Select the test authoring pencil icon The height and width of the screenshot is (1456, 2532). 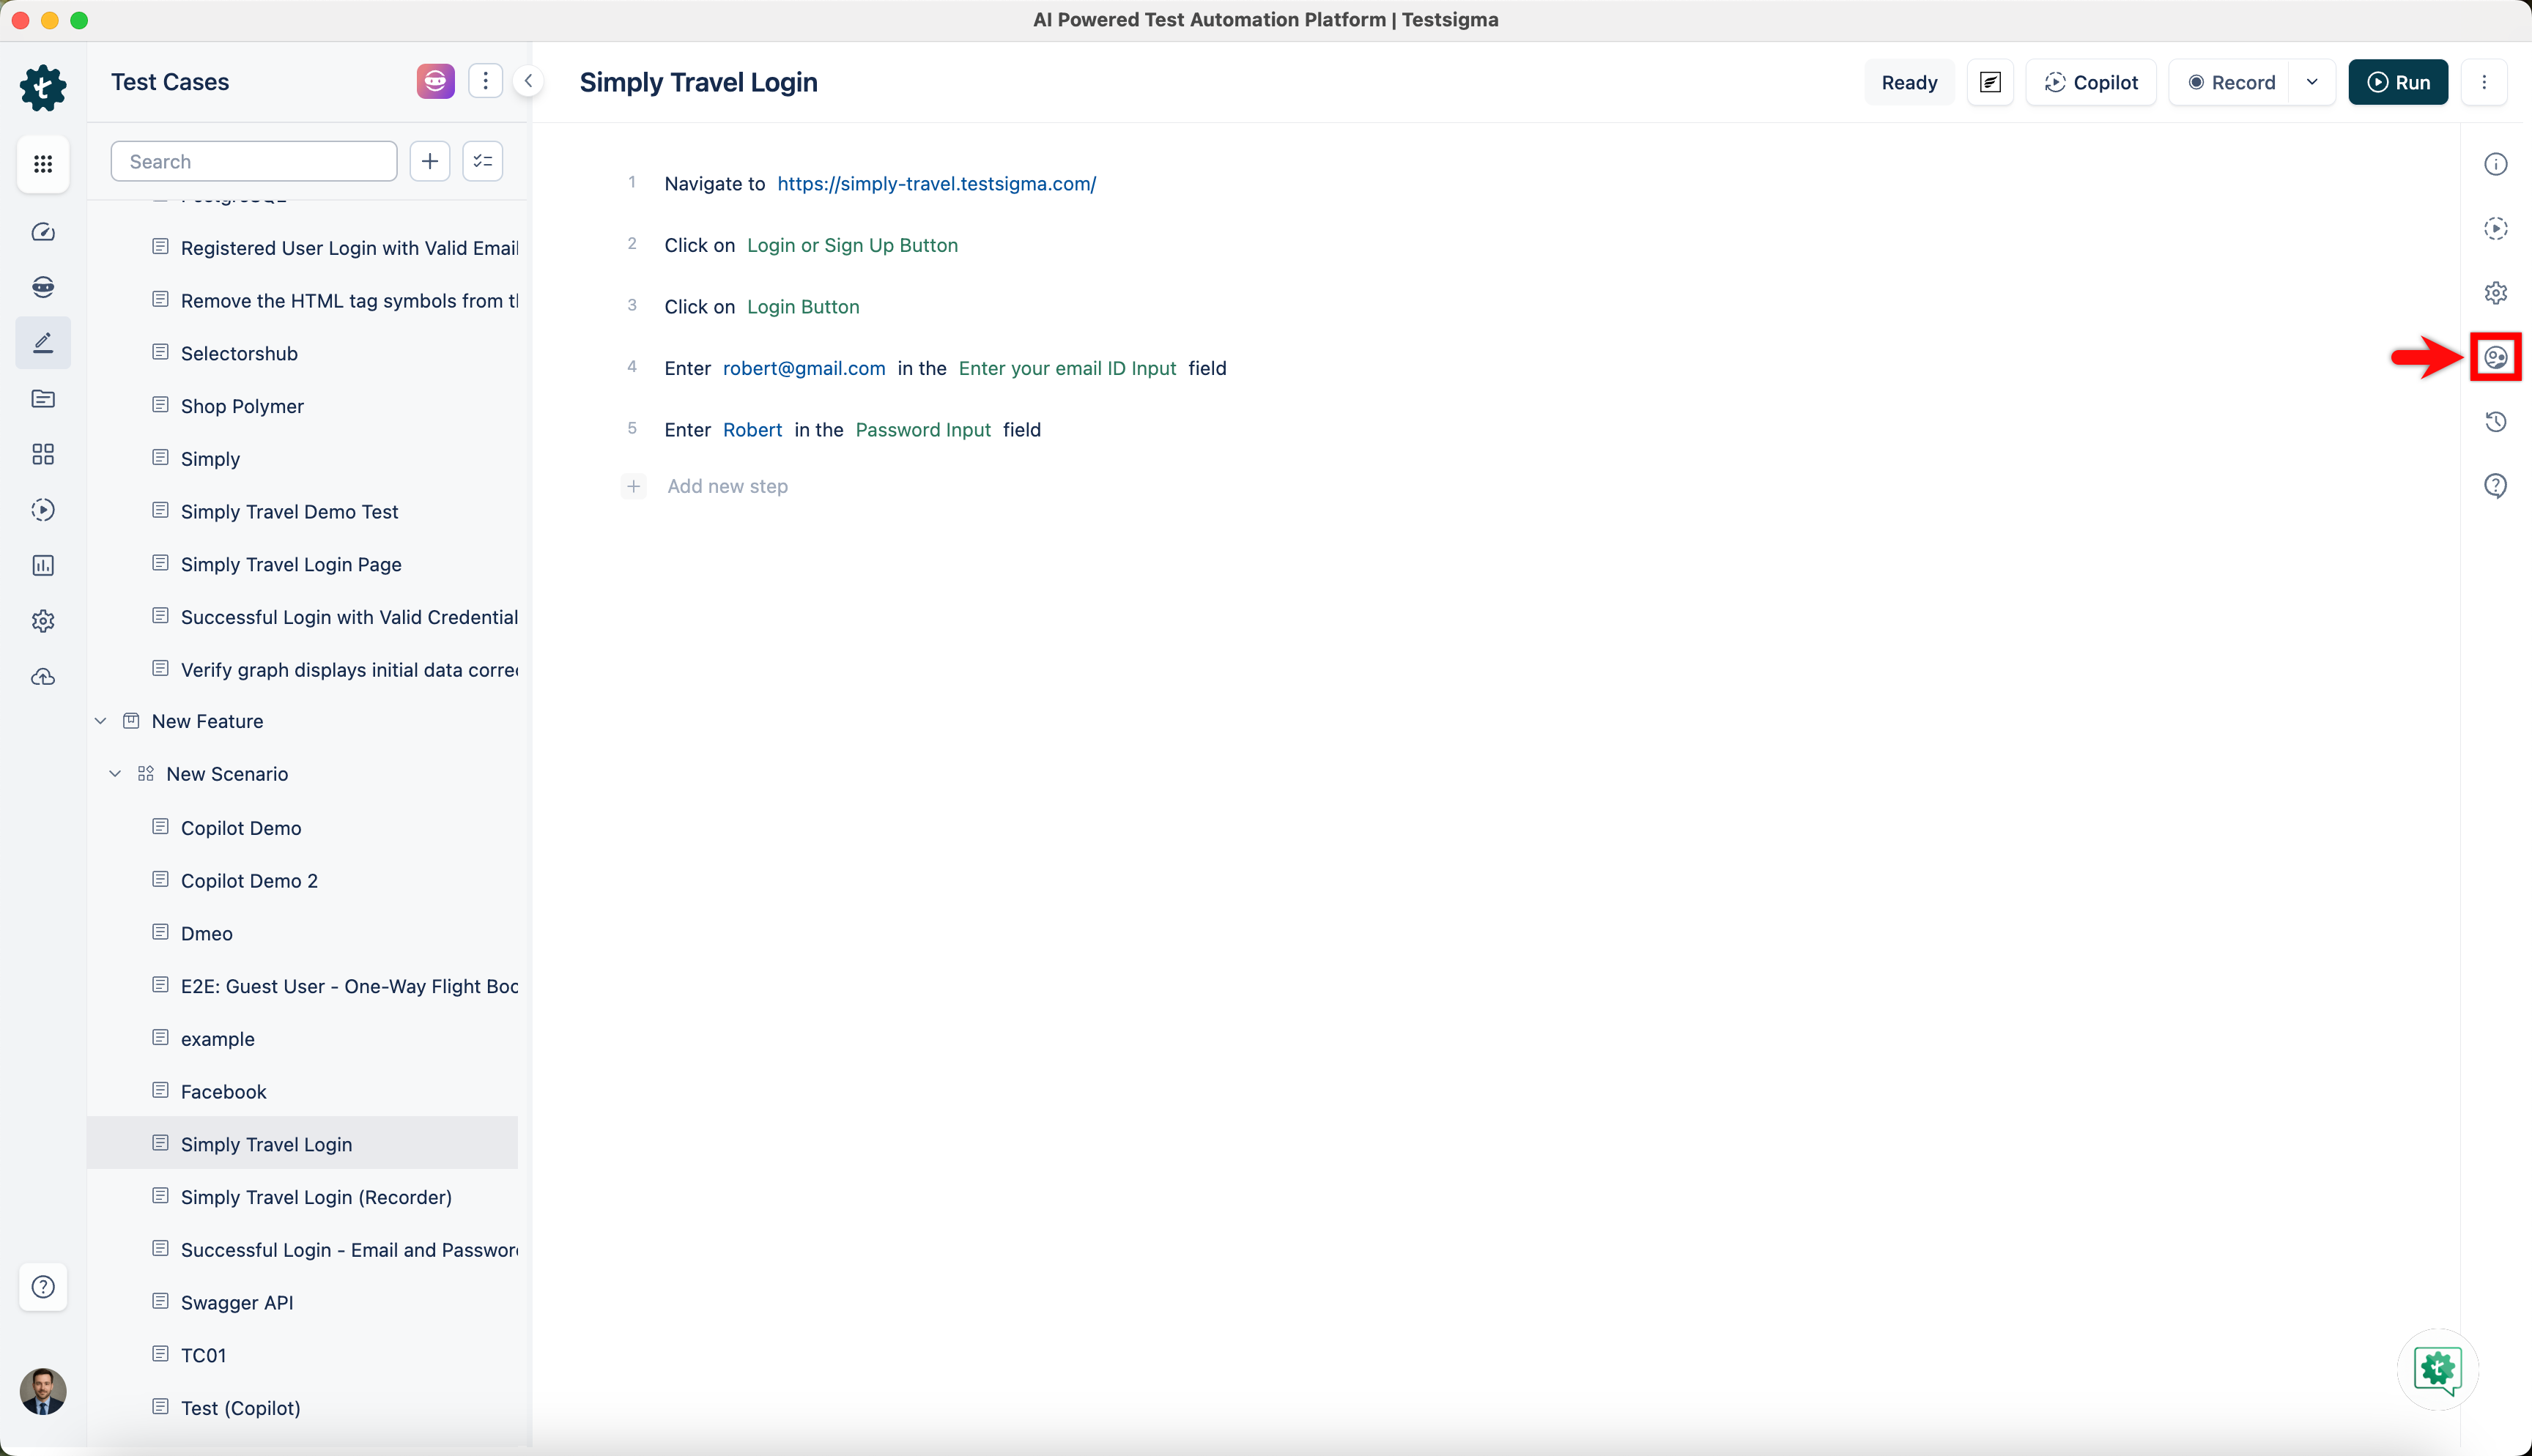(x=43, y=343)
